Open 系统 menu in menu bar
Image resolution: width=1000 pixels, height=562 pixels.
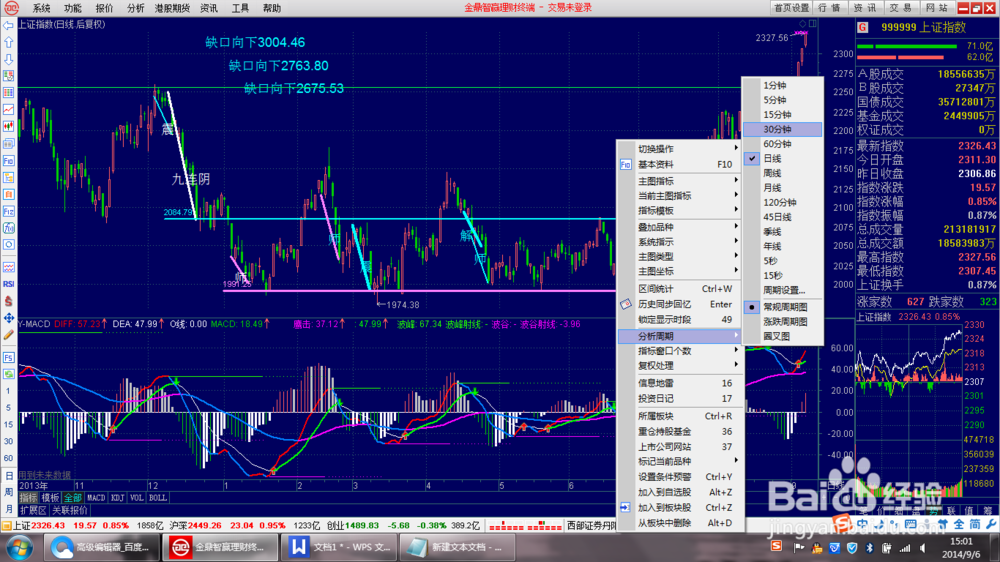coord(41,8)
